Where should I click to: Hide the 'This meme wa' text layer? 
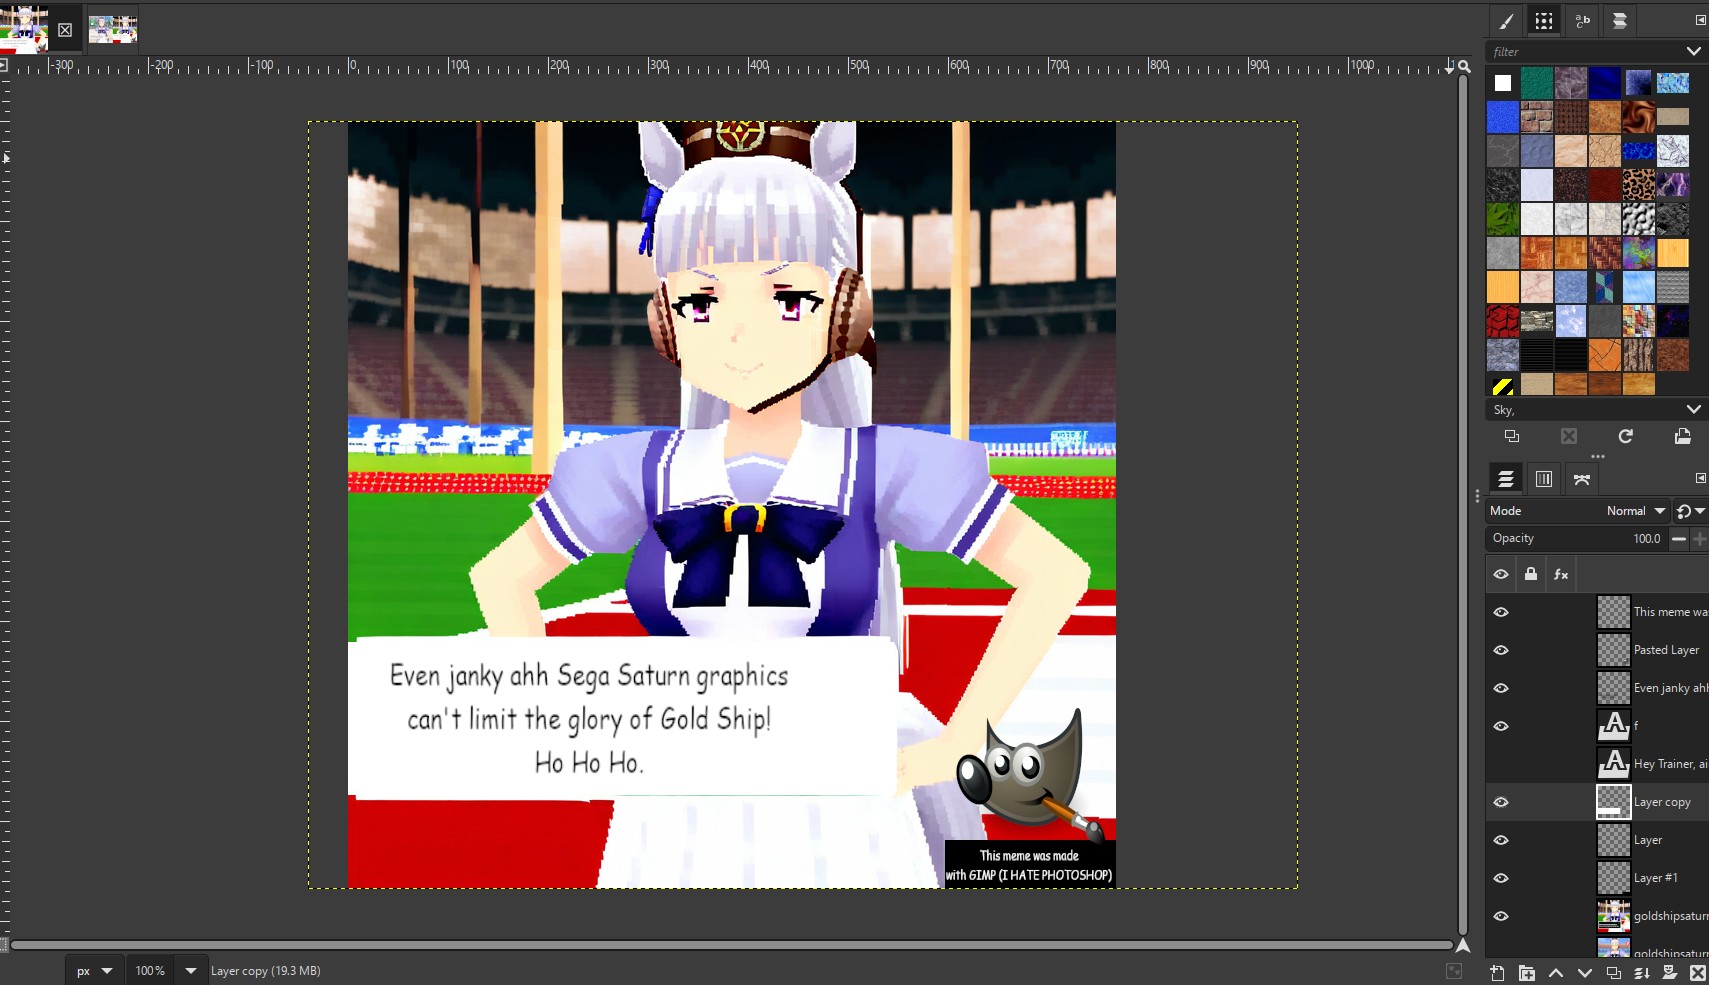click(1501, 612)
